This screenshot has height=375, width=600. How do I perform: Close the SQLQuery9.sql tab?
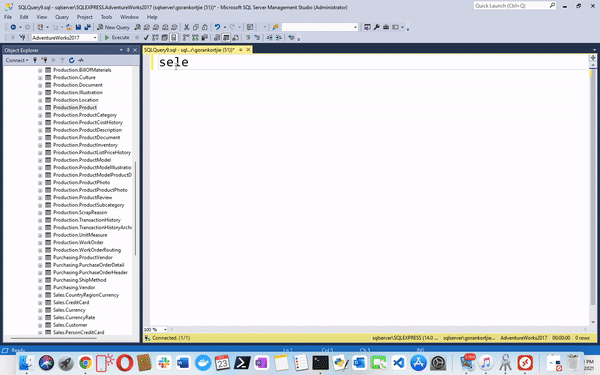pyautogui.click(x=248, y=50)
